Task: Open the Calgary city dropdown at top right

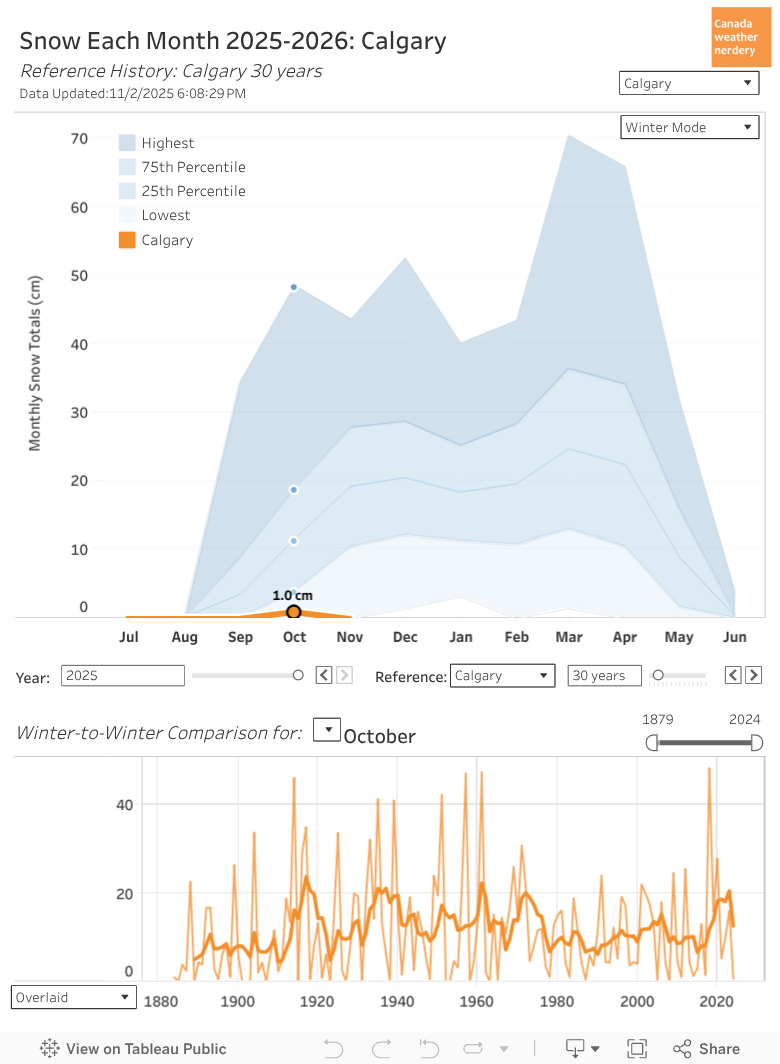Action: (x=689, y=83)
